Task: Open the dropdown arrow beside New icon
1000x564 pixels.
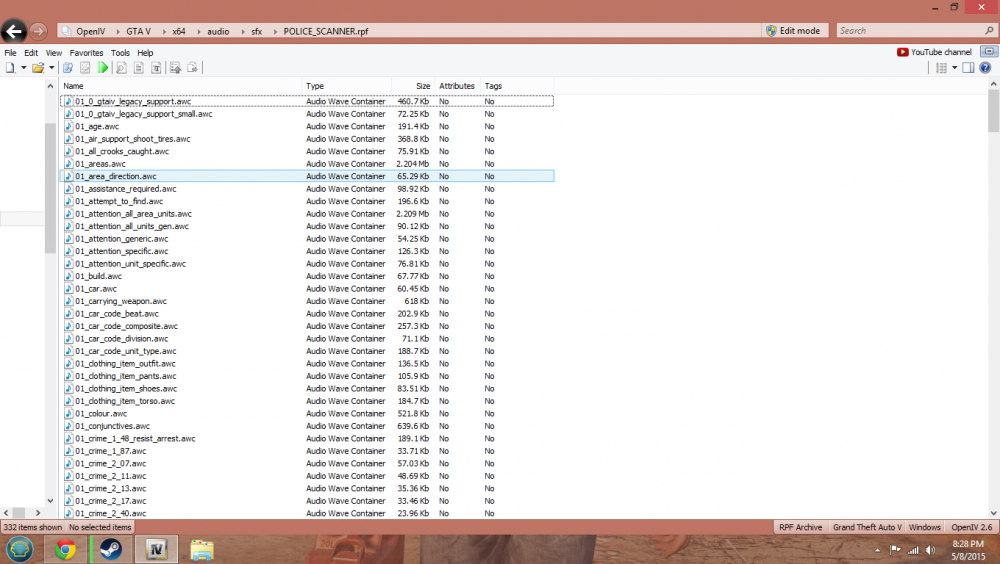Action: pos(24,68)
